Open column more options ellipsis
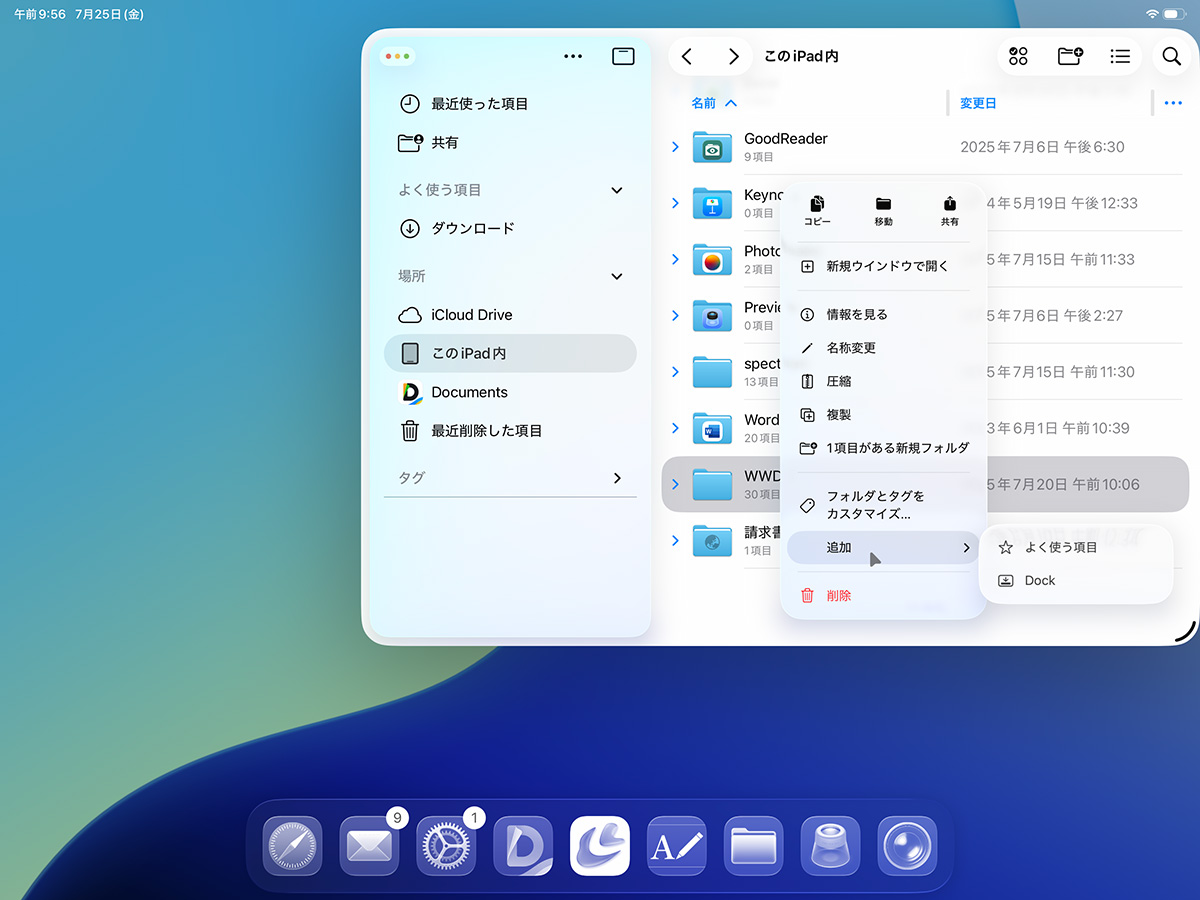 1174,103
